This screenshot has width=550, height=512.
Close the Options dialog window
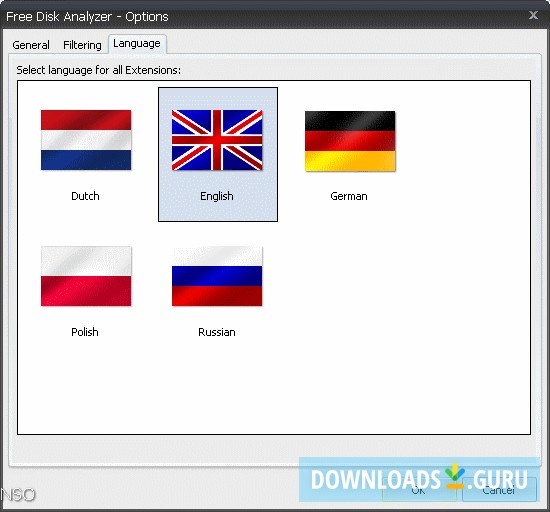coord(534,15)
